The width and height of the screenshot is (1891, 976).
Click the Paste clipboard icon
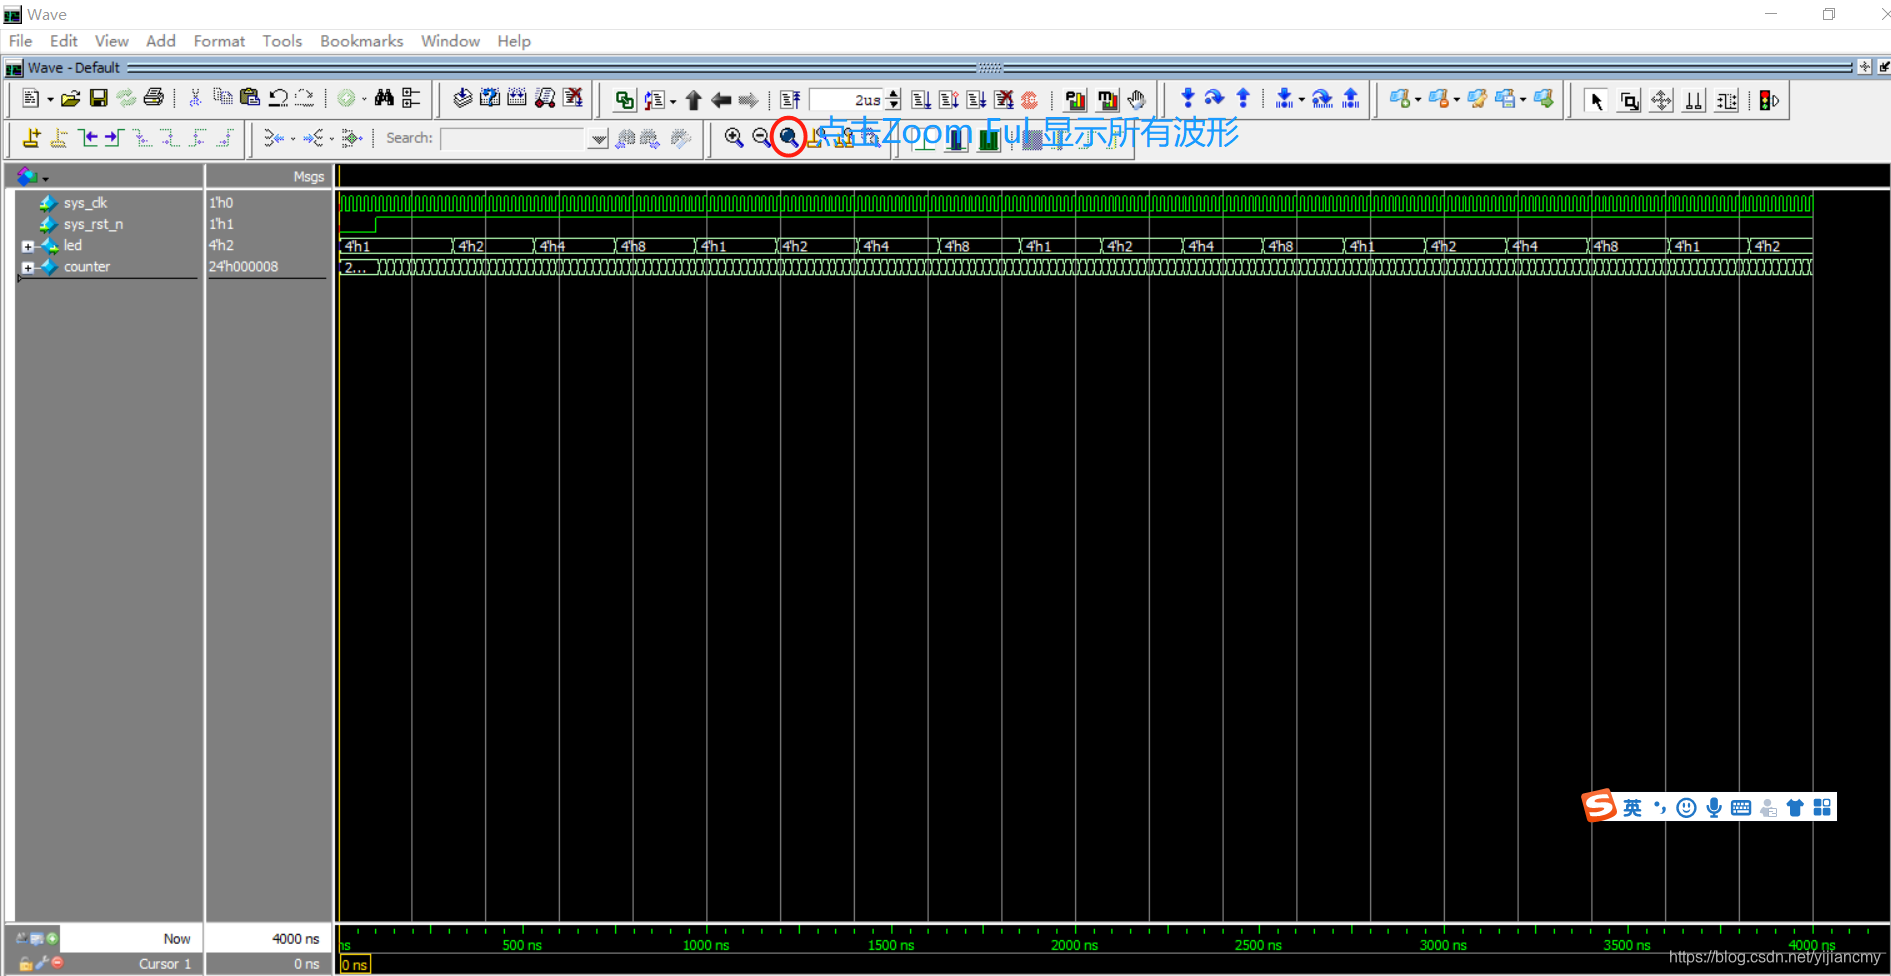coord(250,98)
